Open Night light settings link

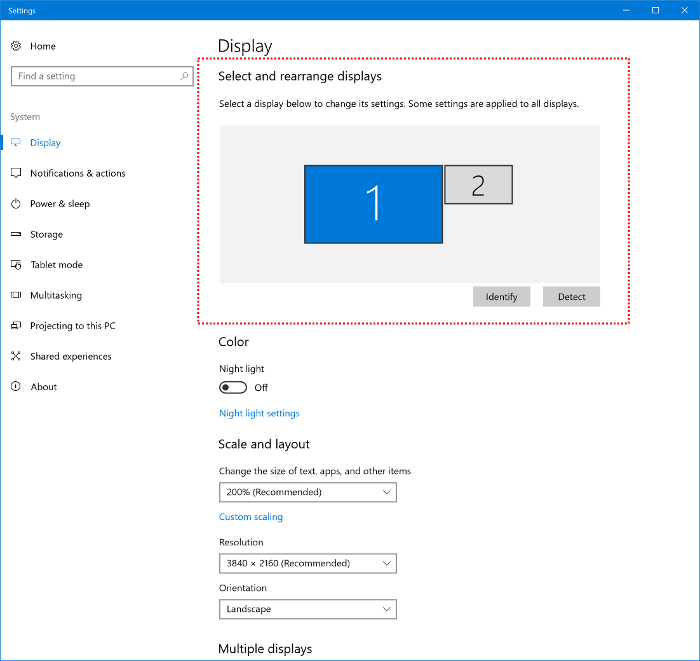(259, 413)
